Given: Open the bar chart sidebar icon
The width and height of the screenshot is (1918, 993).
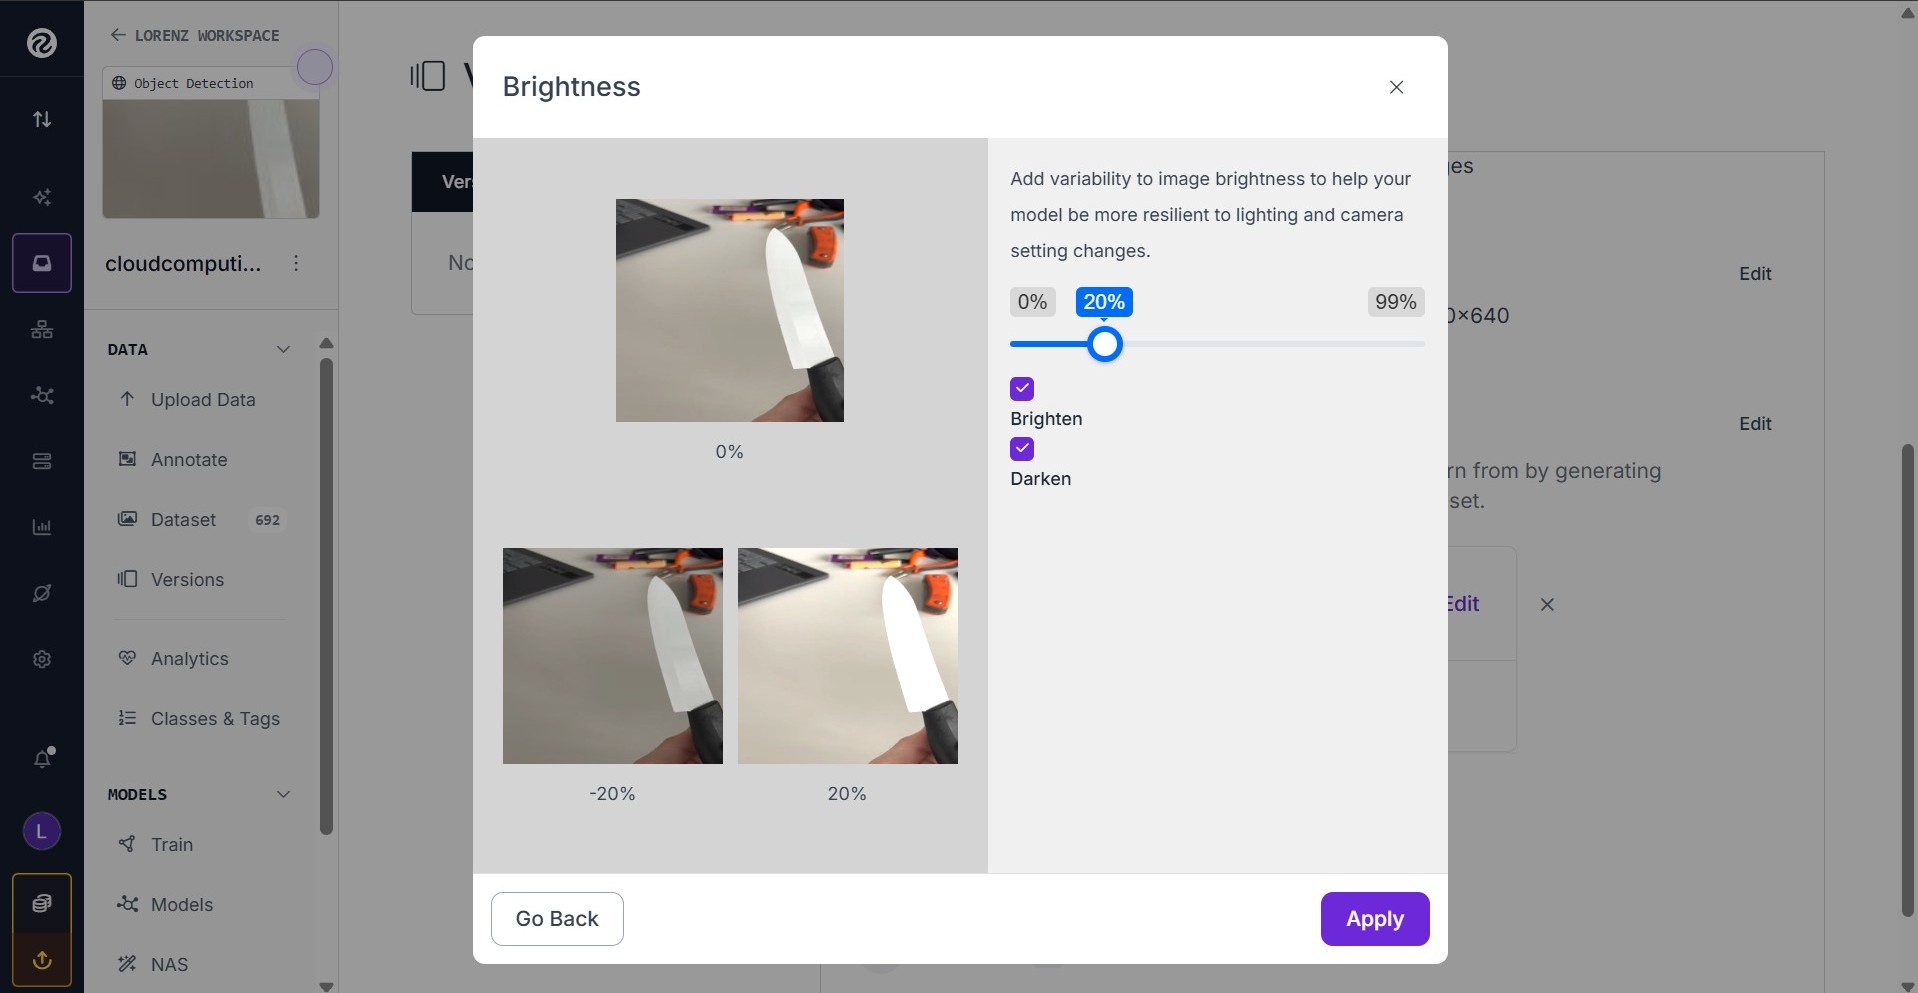Looking at the screenshot, I should pyautogui.click(x=42, y=527).
